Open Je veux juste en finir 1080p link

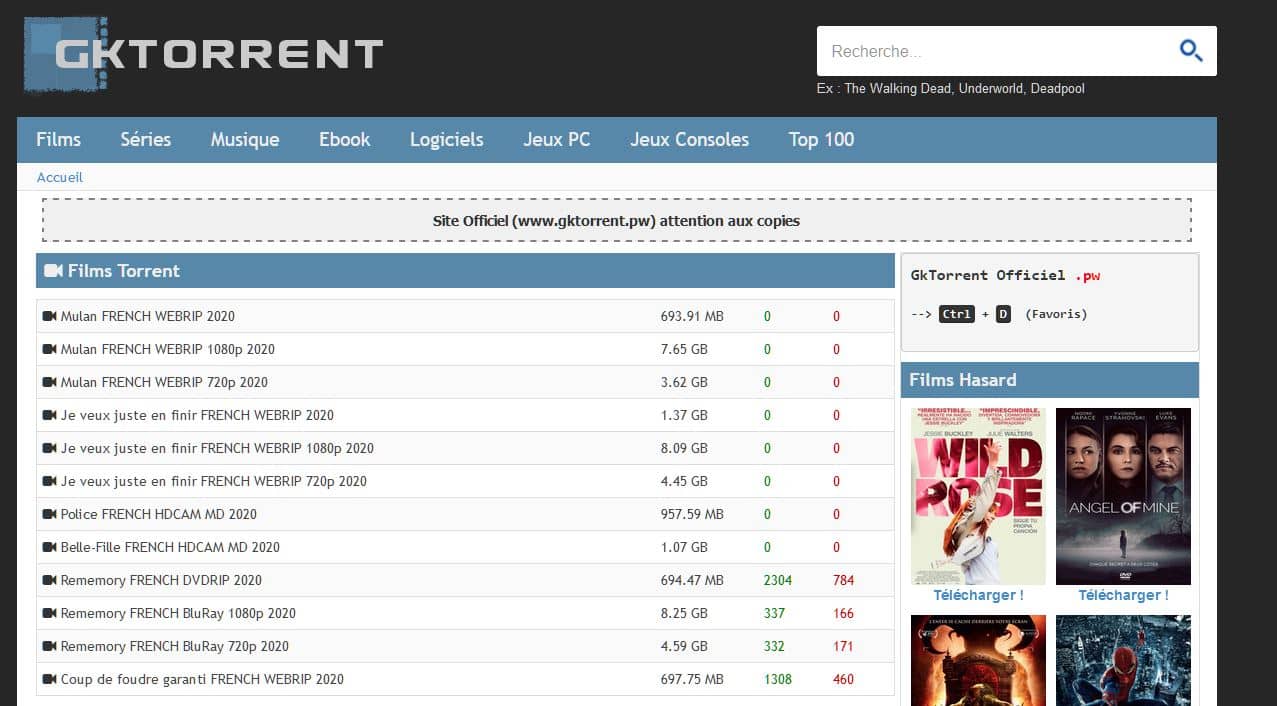pos(216,448)
